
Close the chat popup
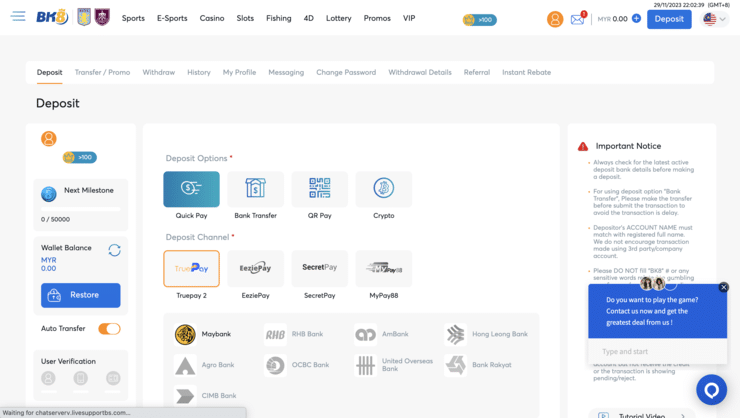tap(723, 287)
